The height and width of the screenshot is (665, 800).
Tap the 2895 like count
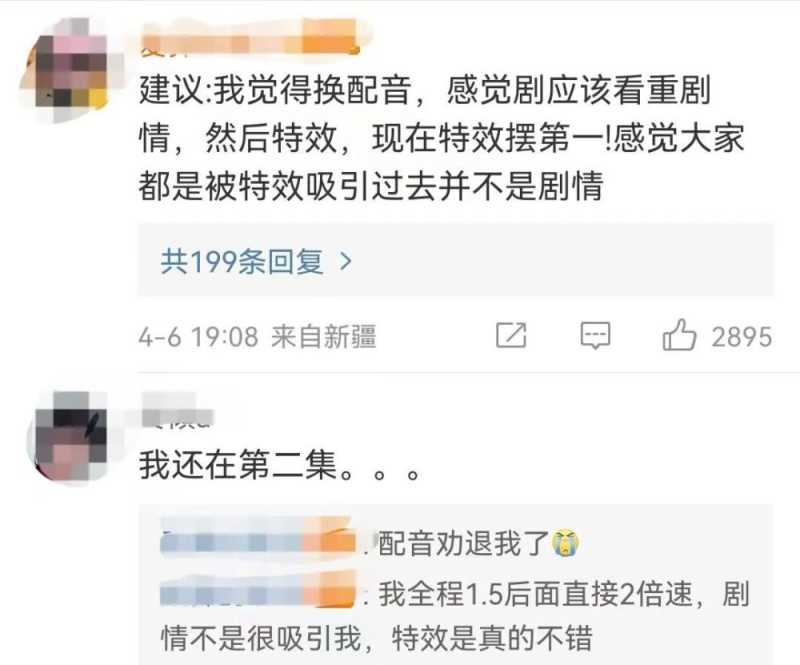(x=742, y=337)
